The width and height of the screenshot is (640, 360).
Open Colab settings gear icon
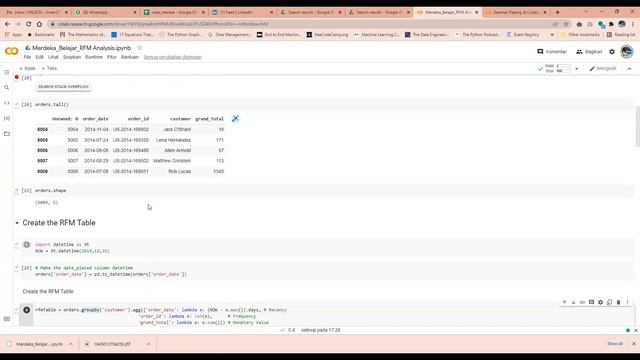coord(612,51)
